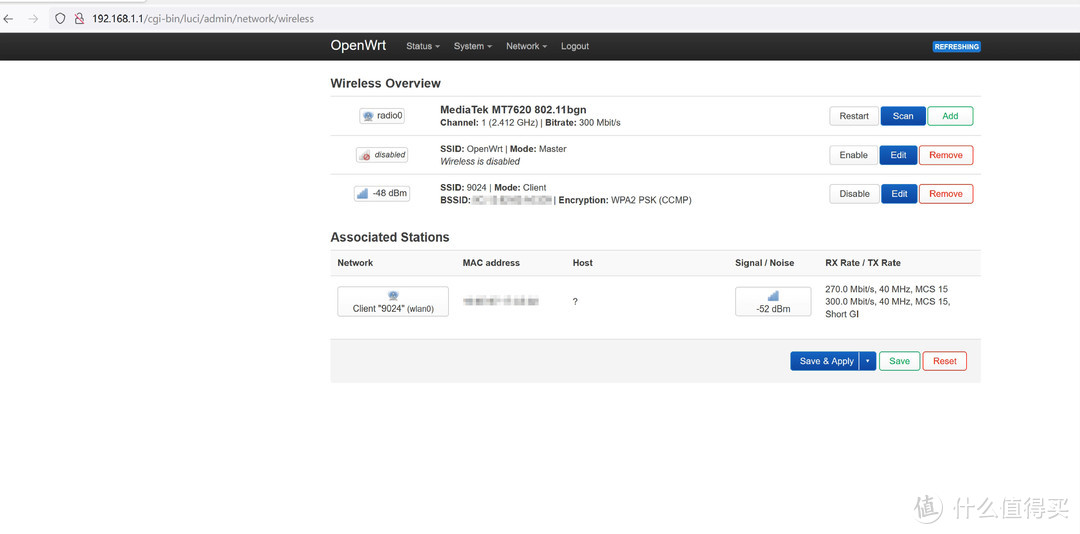
Task: Click Logout in the top navigation
Action: pos(575,46)
